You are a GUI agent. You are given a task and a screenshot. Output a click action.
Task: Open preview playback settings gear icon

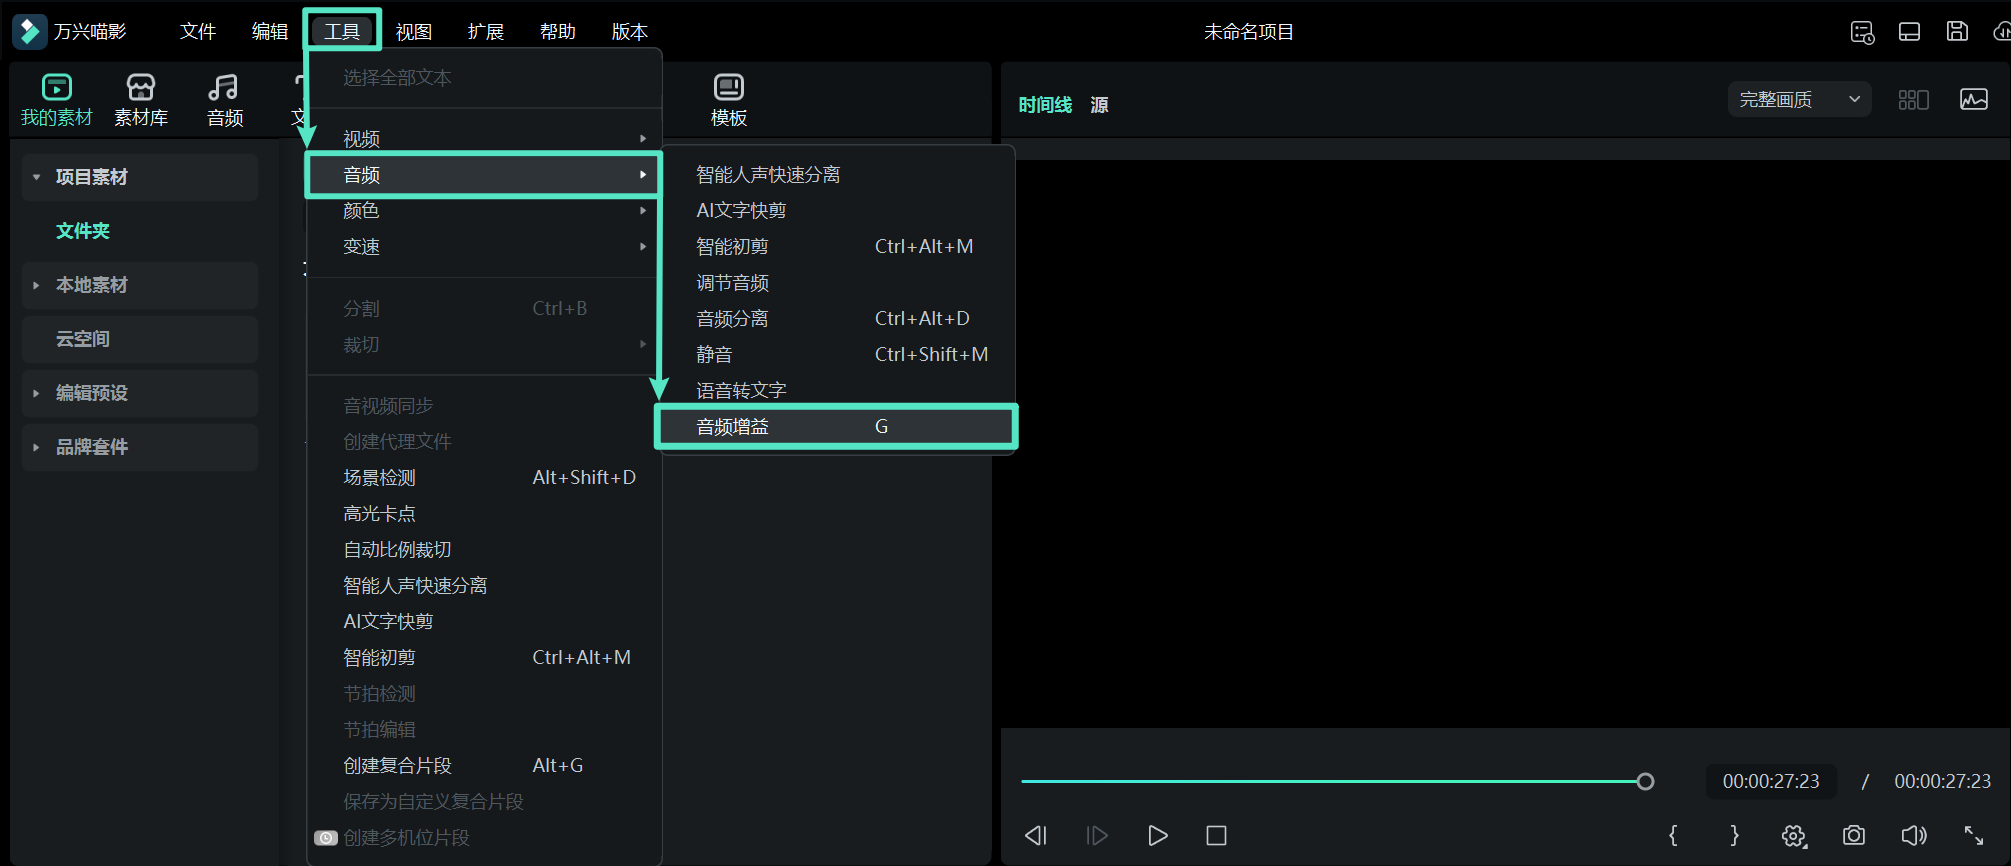[x=1794, y=836]
